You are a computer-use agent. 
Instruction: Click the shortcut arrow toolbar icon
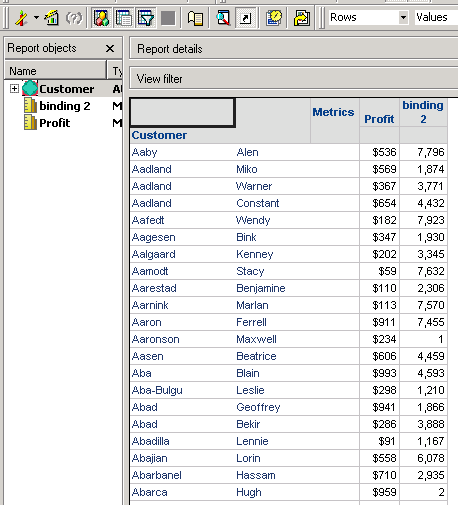point(245,18)
